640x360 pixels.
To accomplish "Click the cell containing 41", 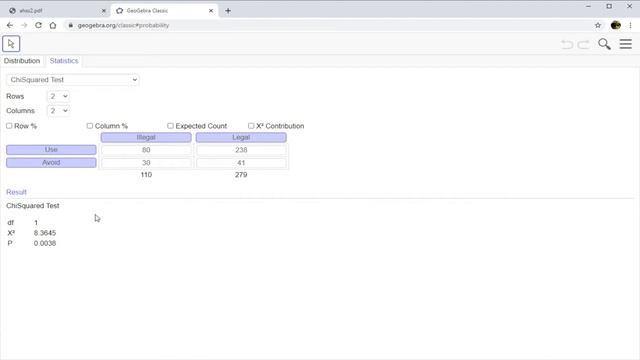I will 241,163.
